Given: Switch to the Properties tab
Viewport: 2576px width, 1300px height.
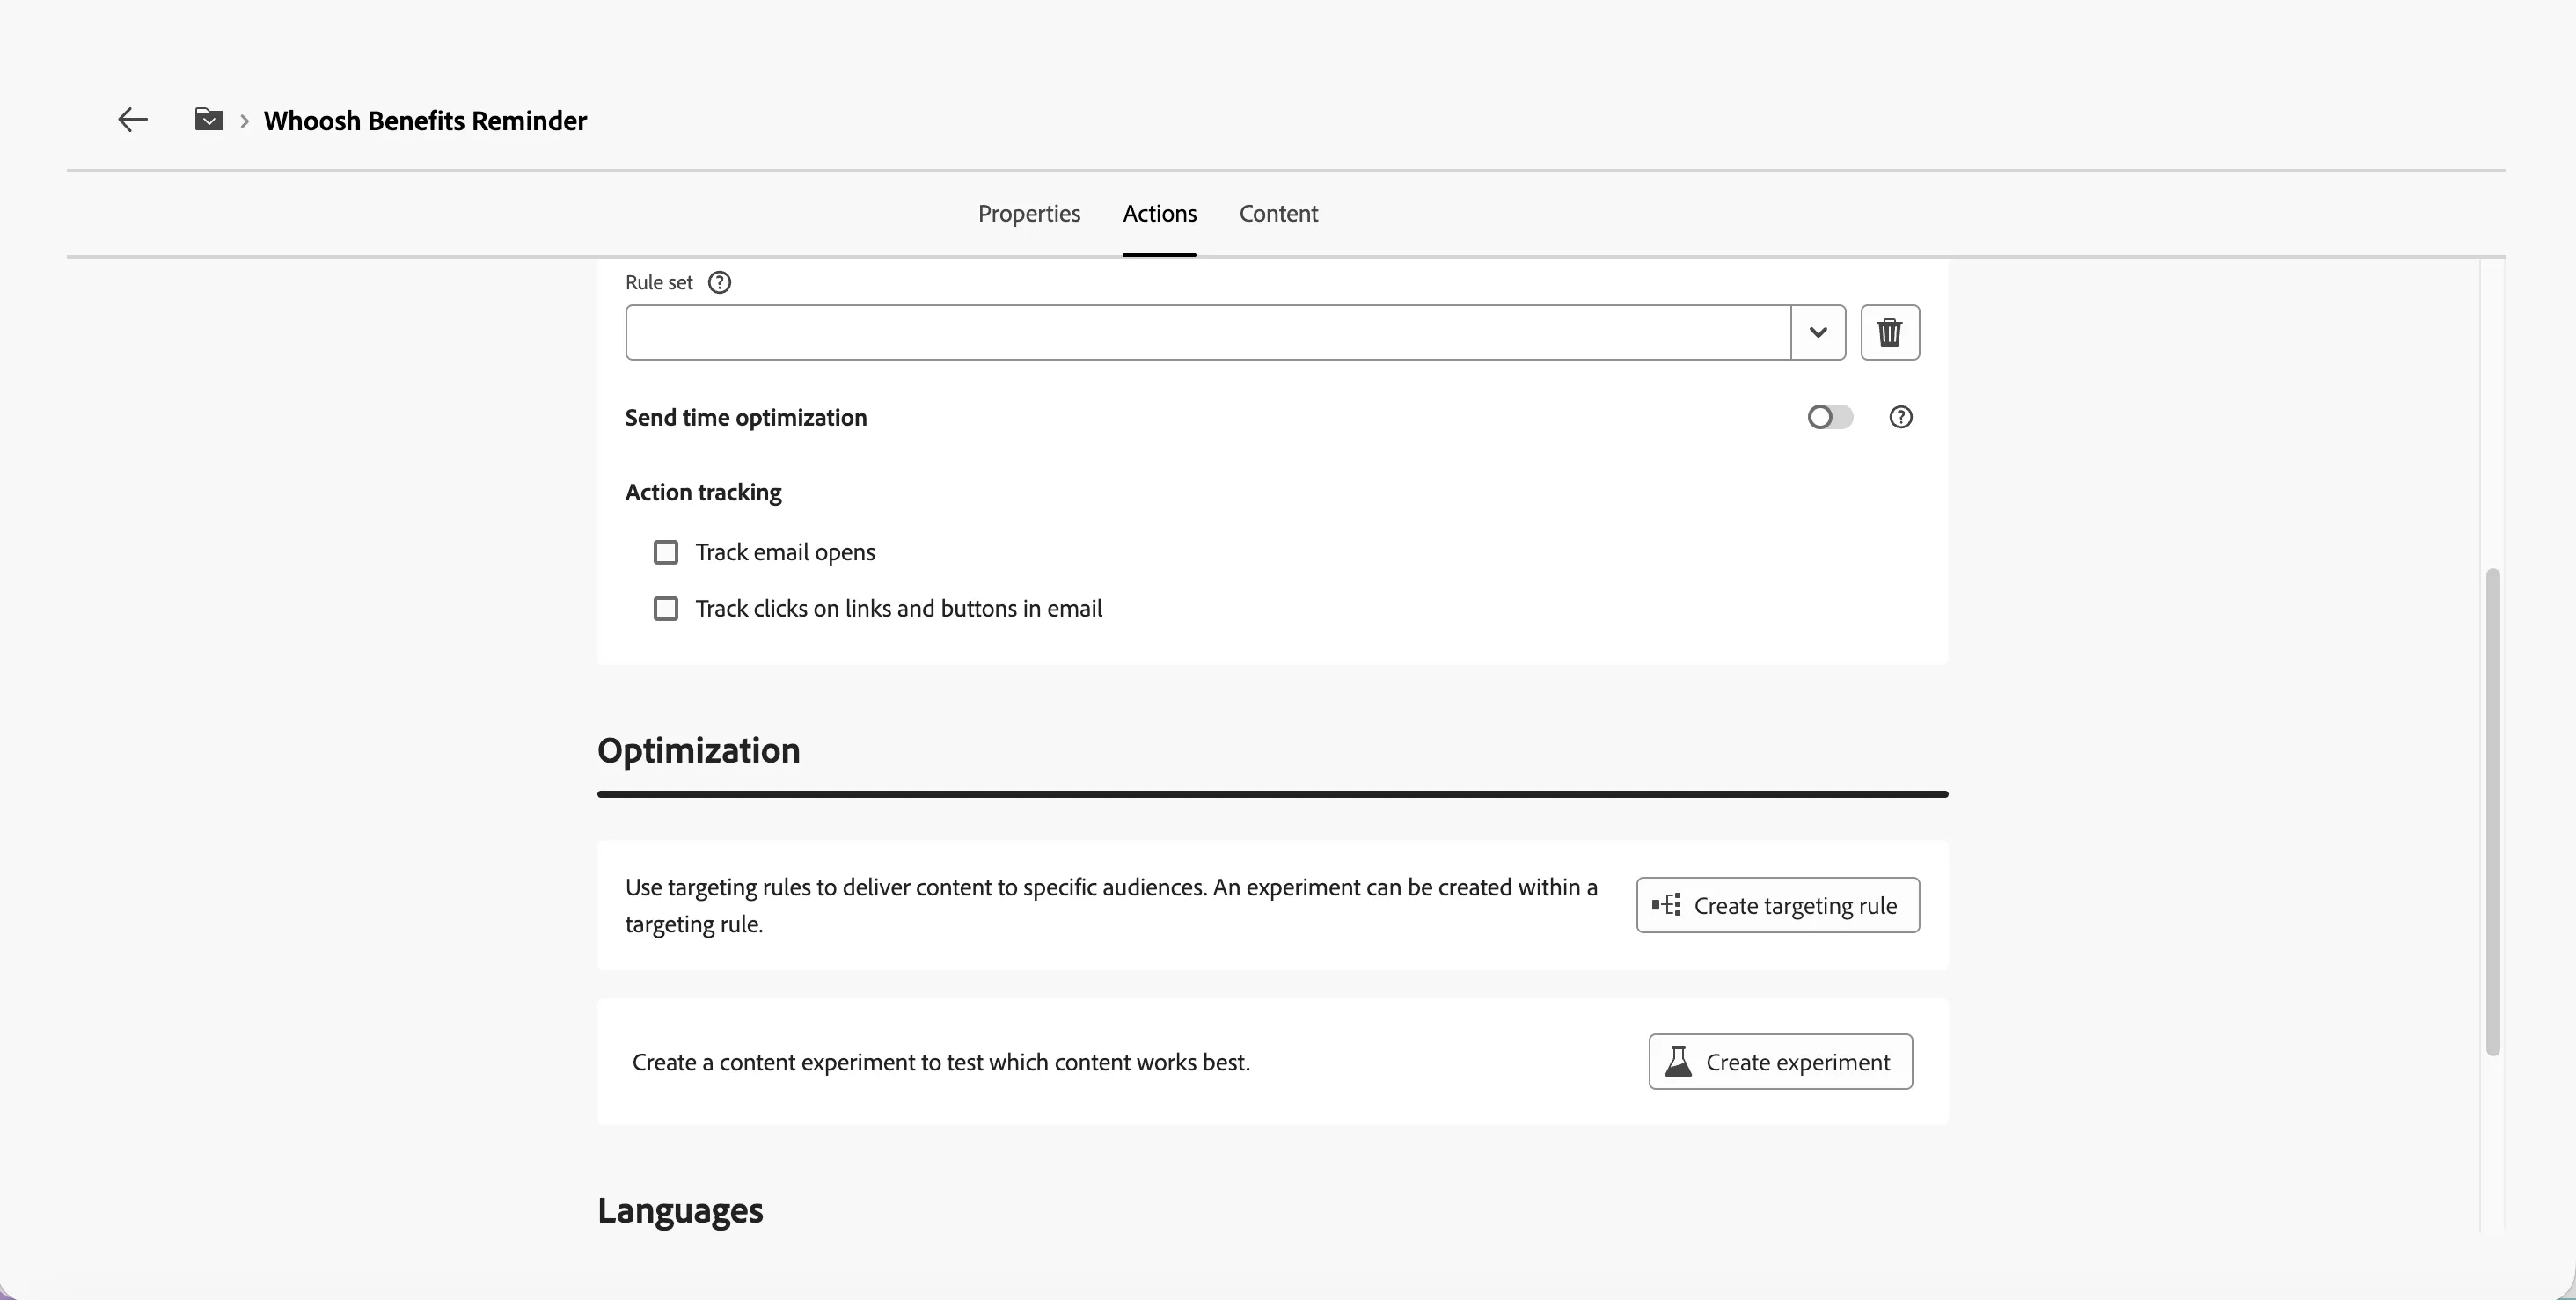Looking at the screenshot, I should 1029,213.
